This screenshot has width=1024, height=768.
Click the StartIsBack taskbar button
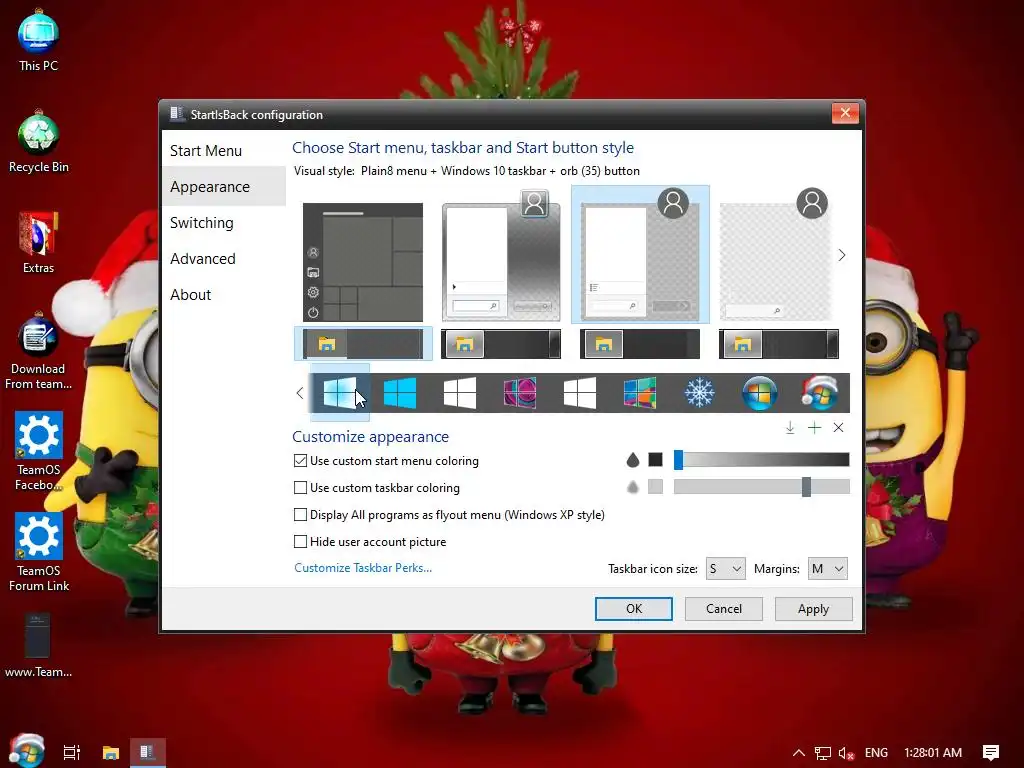pos(148,752)
